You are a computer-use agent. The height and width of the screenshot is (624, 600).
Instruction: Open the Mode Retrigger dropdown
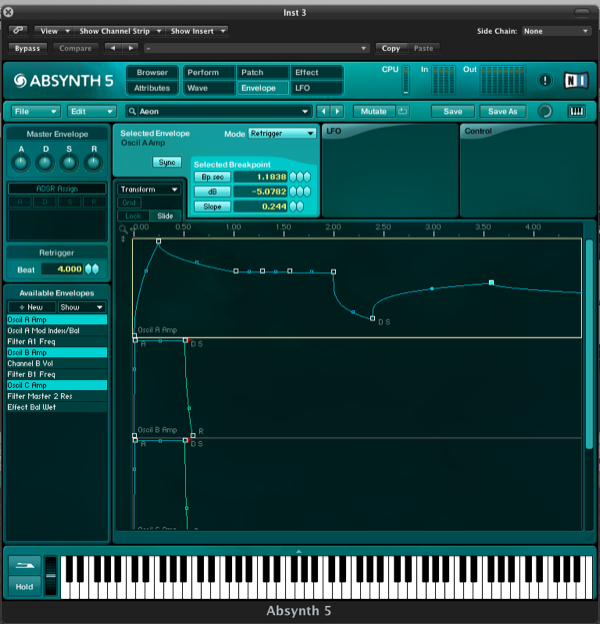282,133
